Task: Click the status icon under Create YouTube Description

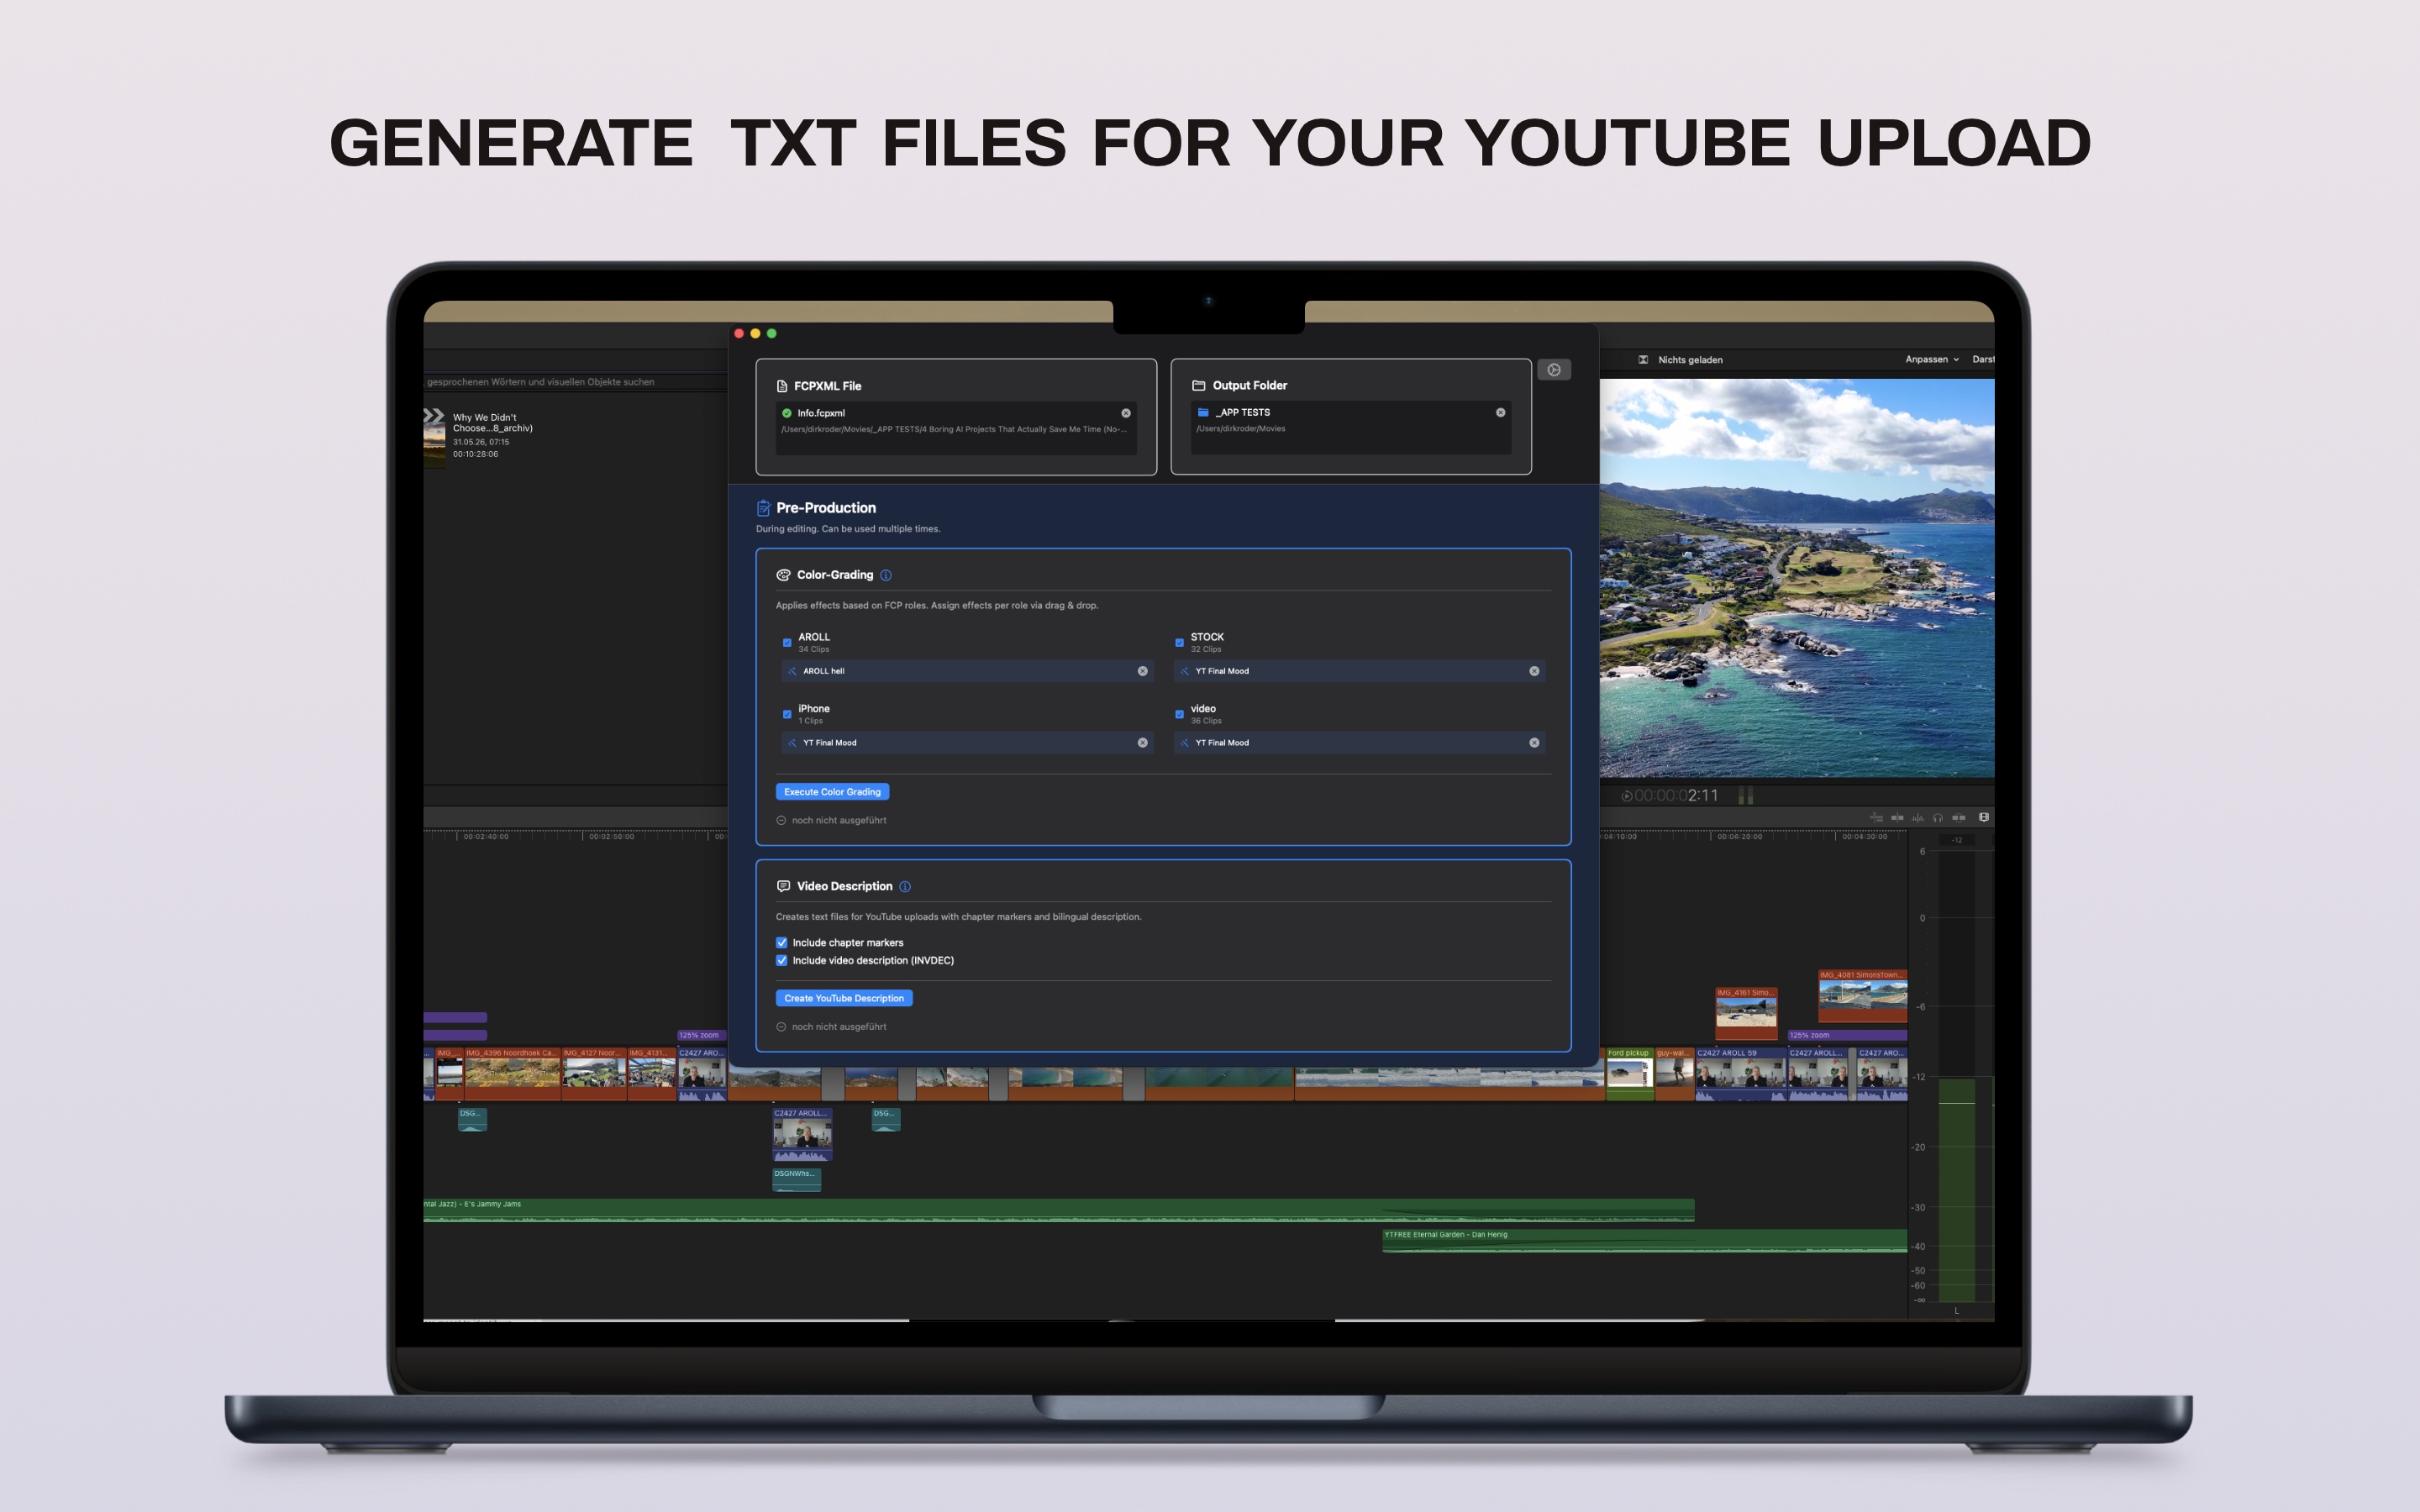Action: point(781,1027)
